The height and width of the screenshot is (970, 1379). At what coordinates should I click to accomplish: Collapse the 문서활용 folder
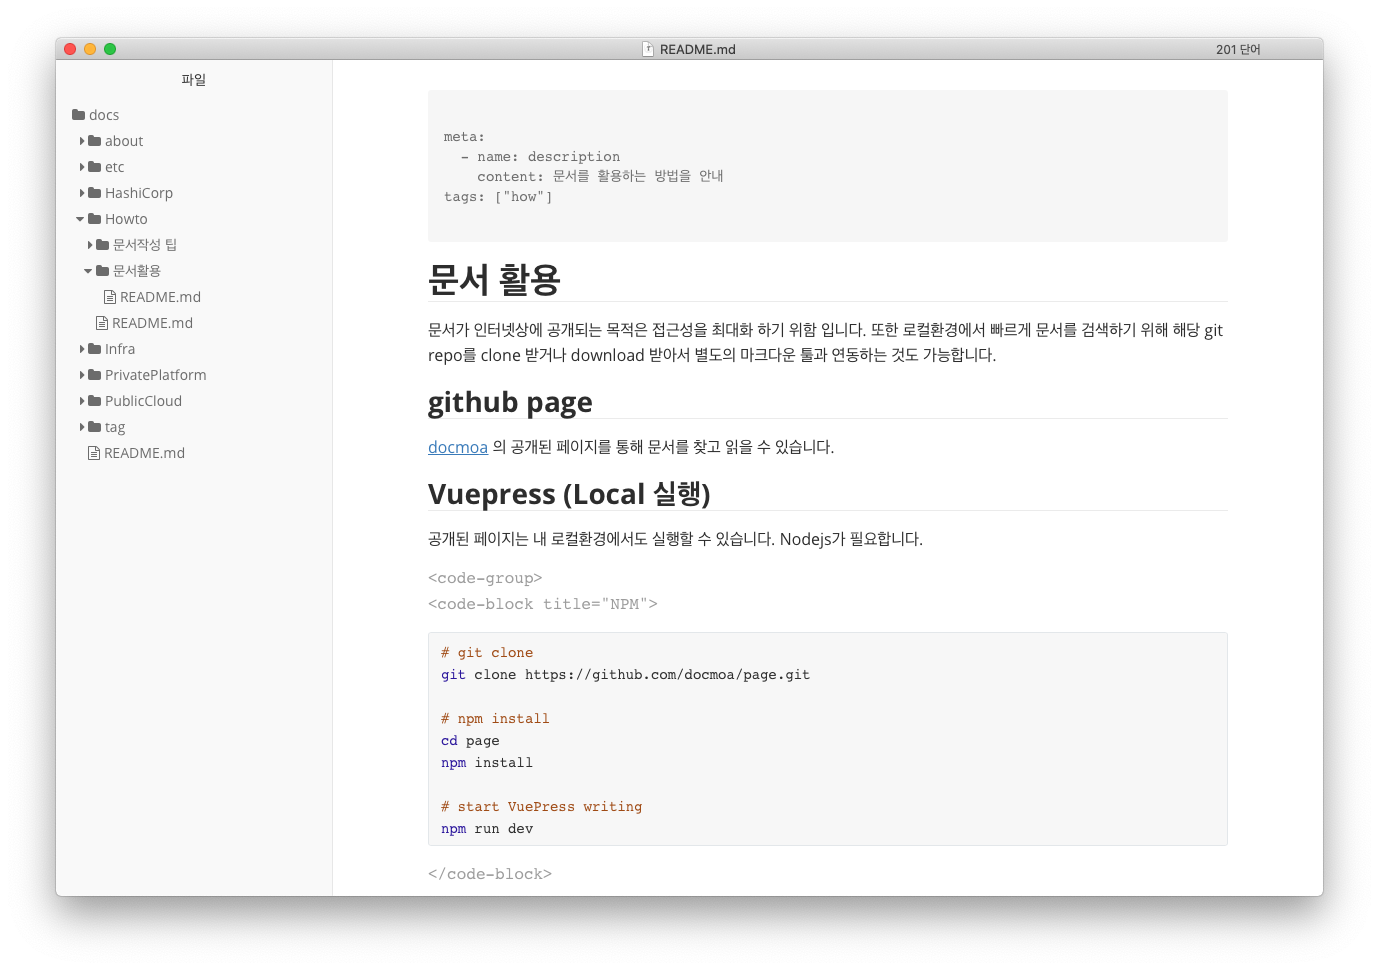point(89,271)
